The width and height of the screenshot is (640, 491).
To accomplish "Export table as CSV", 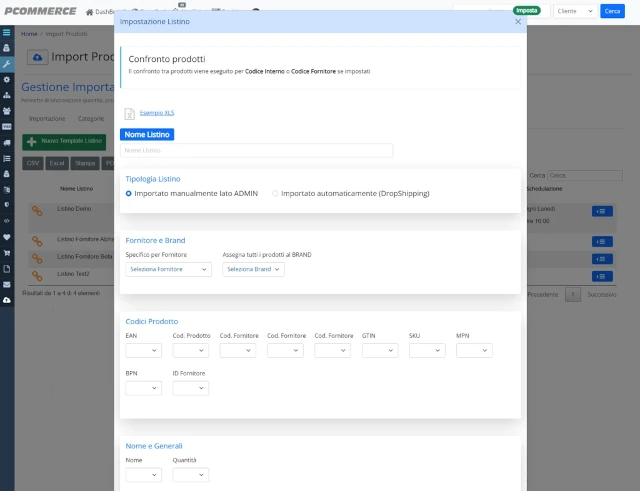I will tap(33, 163).
